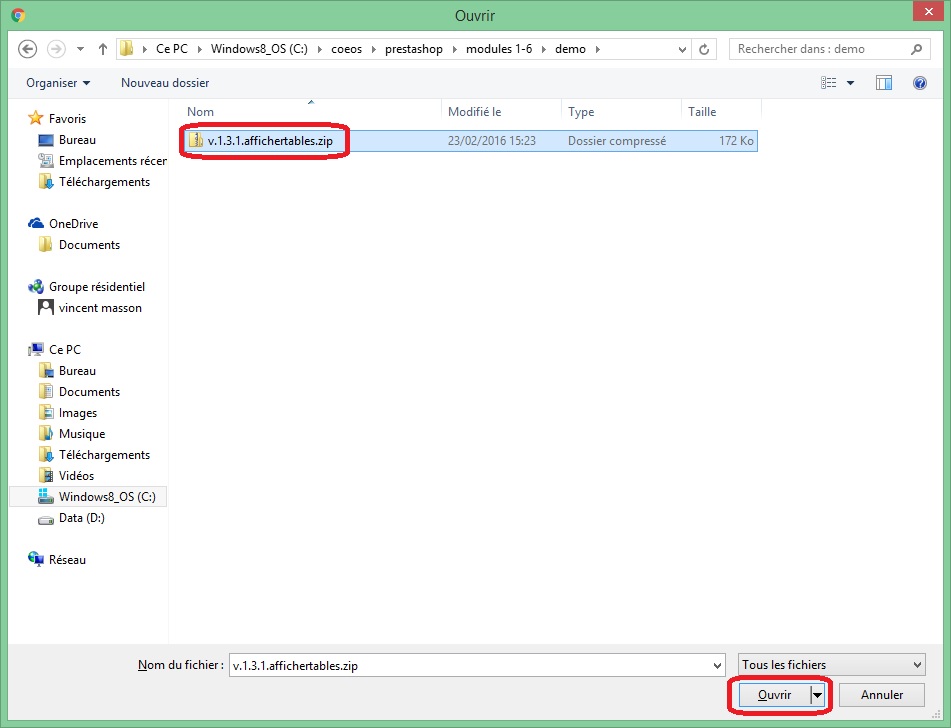The image size is (951, 728).
Task: Click the forward navigation arrow
Action: [56, 49]
